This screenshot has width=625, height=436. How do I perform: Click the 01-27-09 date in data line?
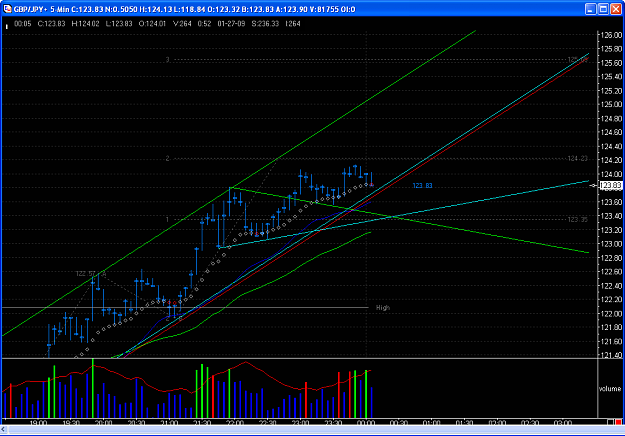[231, 24]
